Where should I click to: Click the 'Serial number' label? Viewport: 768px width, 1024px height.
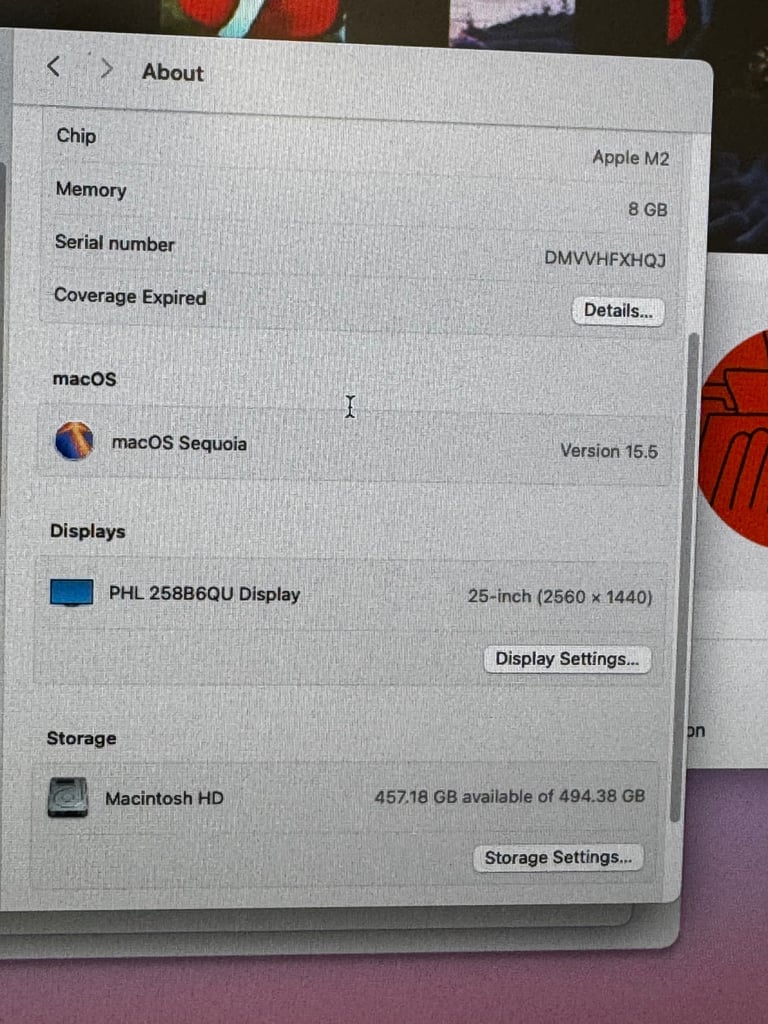pyautogui.click(x=114, y=243)
